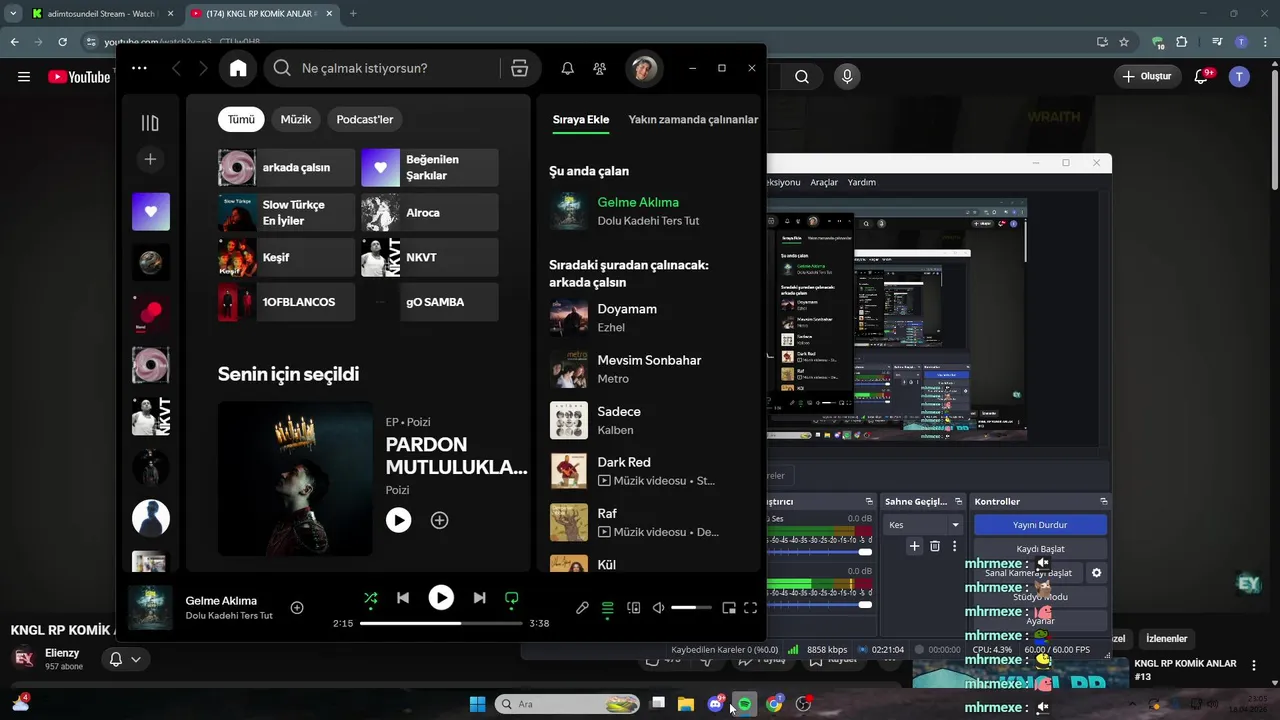The height and width of the screenshot is (720, 1280).
Task: Open YouTube notifications bell
Action: coord(1202,76)
